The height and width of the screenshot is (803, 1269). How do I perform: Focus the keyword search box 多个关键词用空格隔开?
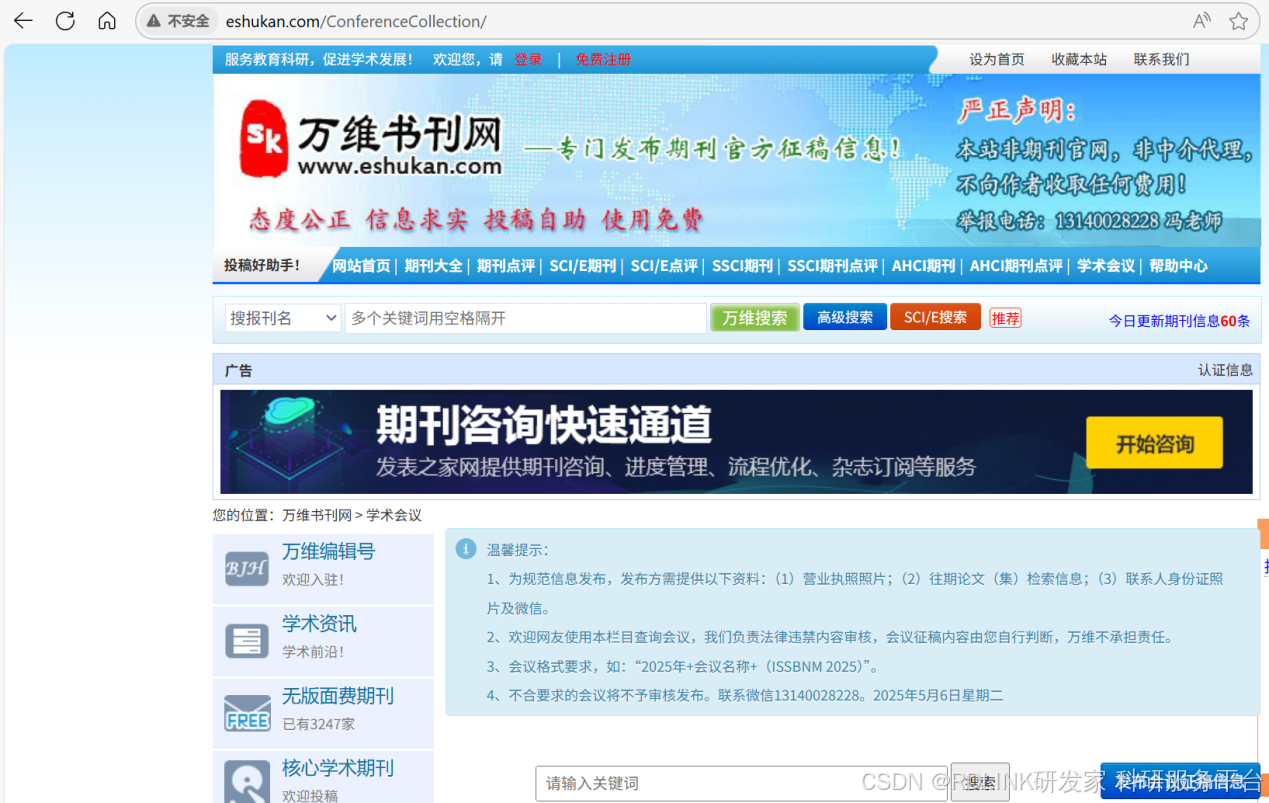(x=526, y=318)
